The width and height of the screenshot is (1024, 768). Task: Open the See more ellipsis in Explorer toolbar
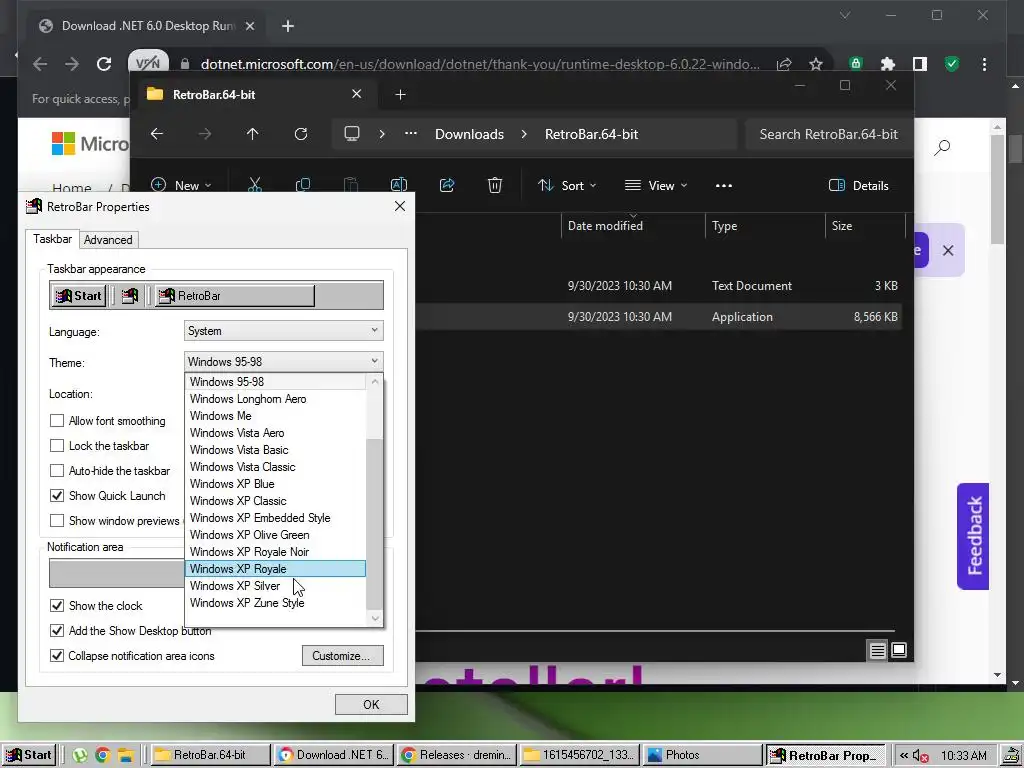[x=724, y=185]
